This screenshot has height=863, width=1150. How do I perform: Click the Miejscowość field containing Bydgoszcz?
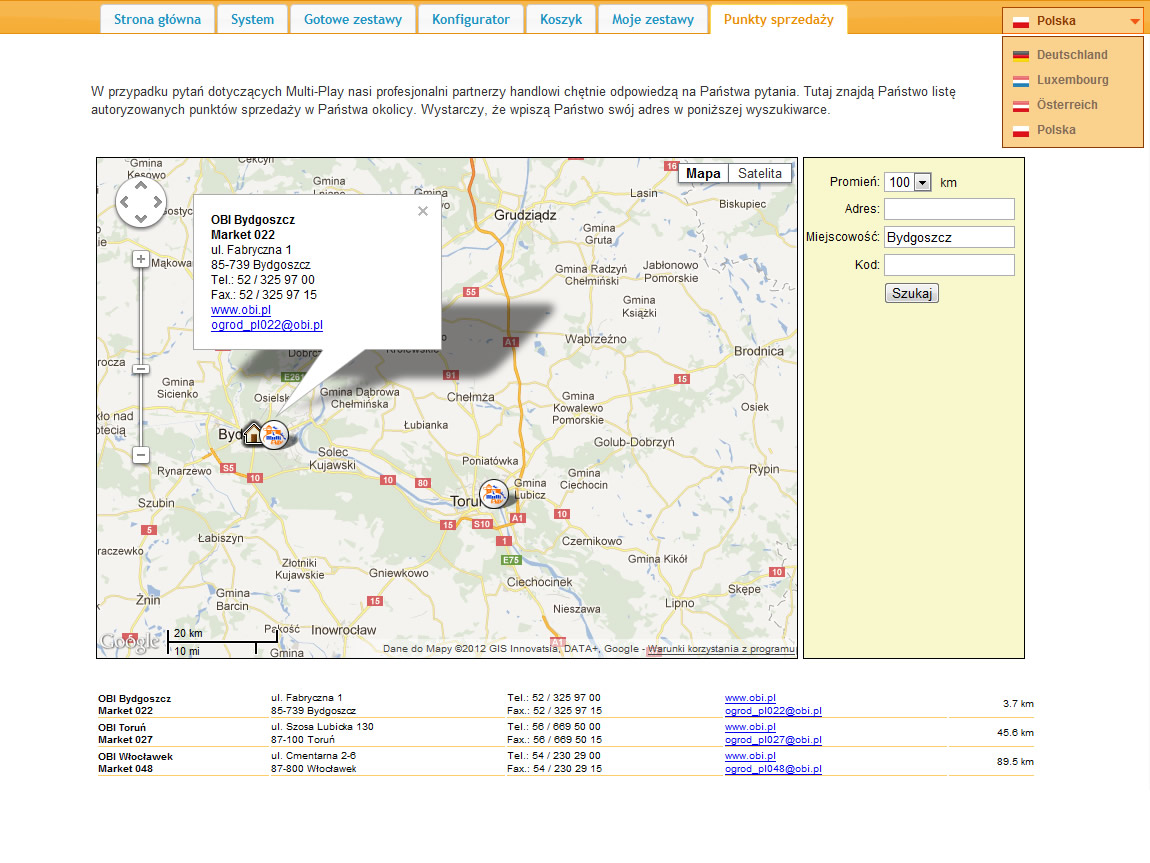click(949, 237)
